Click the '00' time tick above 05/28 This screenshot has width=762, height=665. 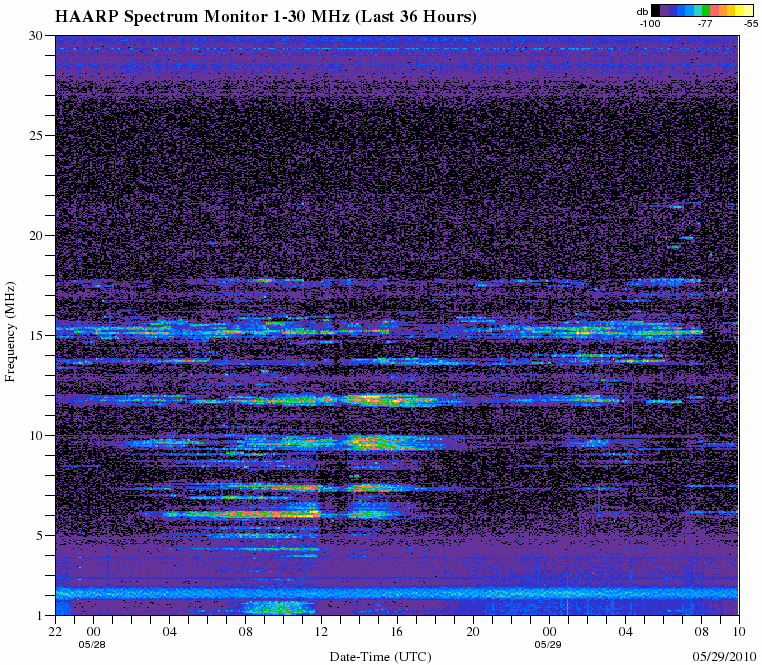click(93, 631)
